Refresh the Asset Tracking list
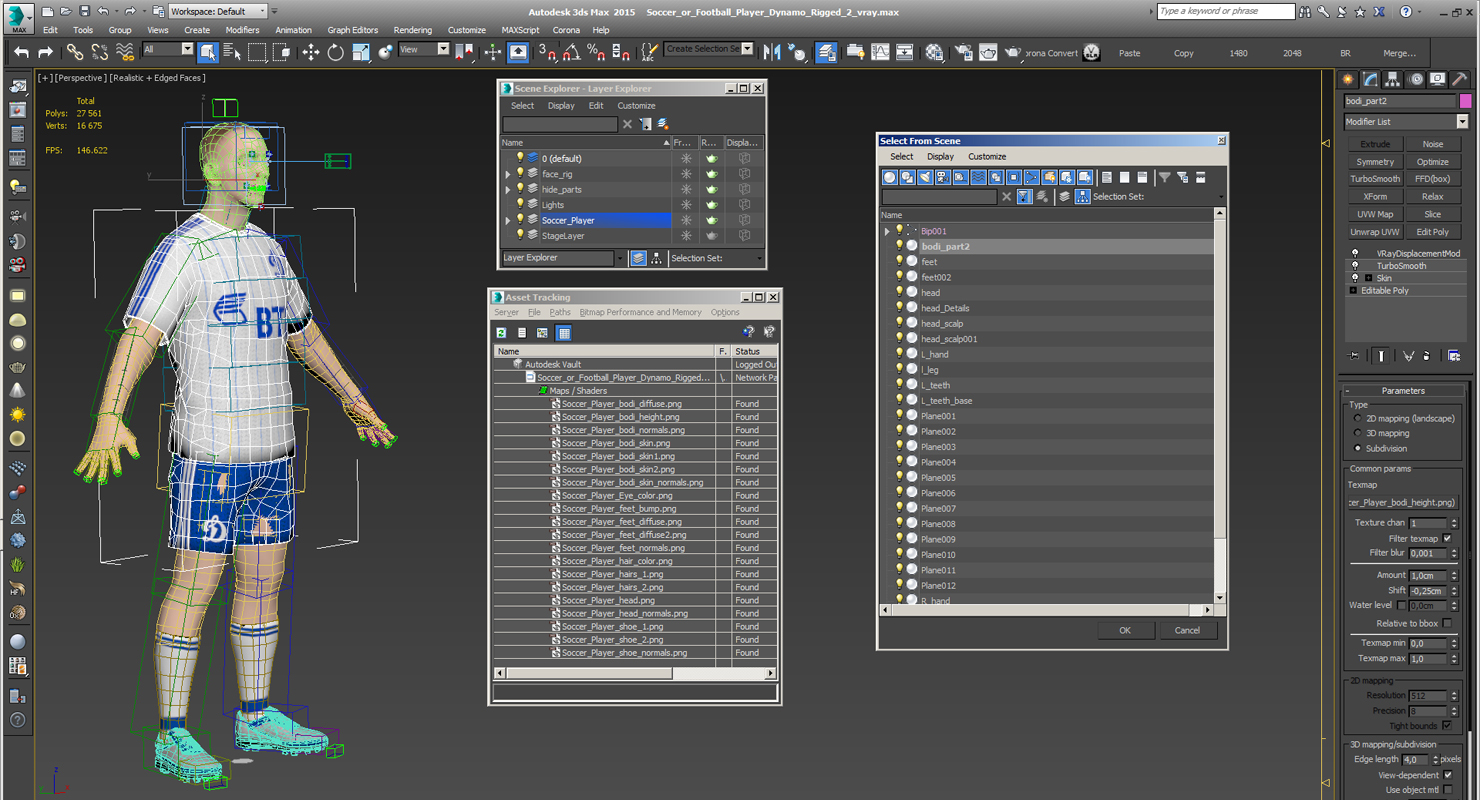 [501, 333]
